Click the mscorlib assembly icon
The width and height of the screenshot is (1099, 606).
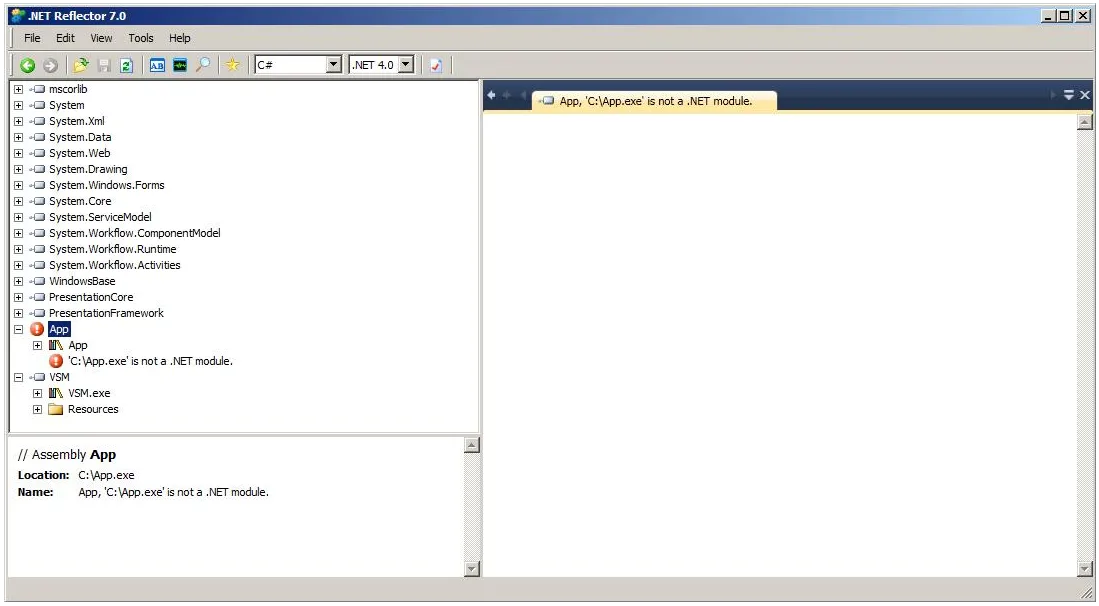click(x=38, y=89)
